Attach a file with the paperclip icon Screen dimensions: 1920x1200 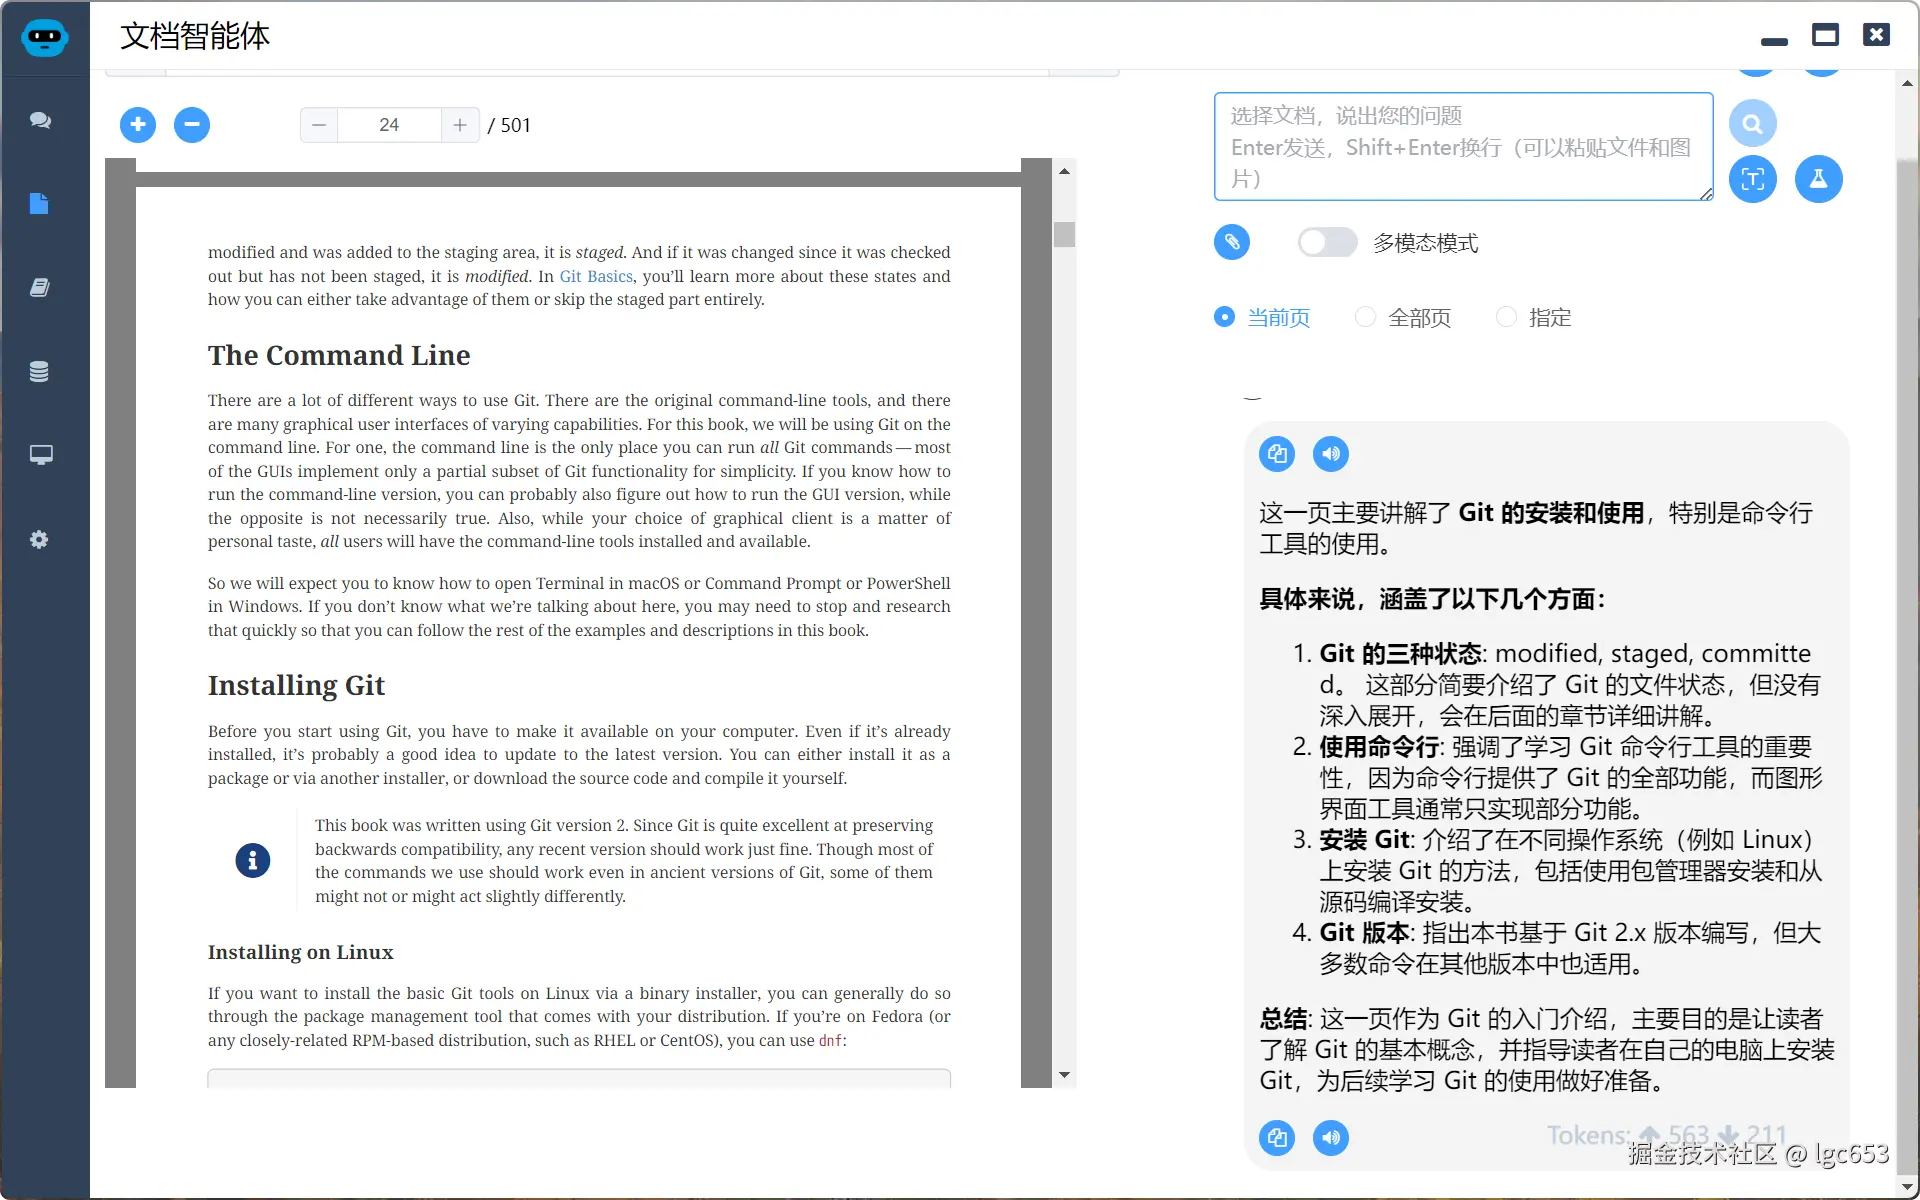(1231, 241)
